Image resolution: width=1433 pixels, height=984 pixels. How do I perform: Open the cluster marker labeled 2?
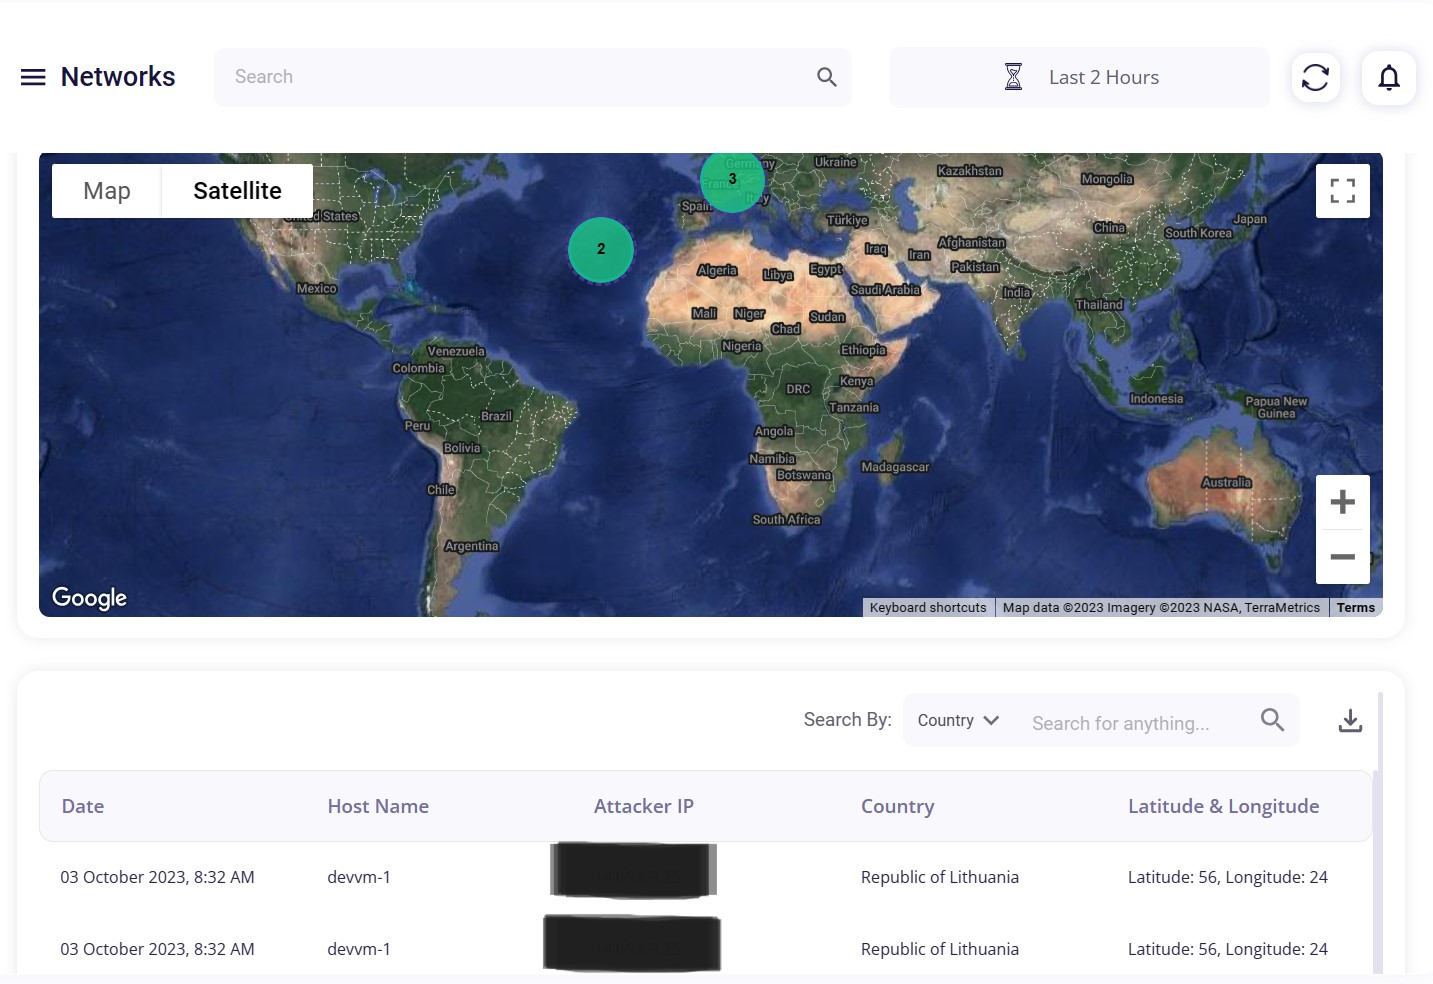(601, 249)
